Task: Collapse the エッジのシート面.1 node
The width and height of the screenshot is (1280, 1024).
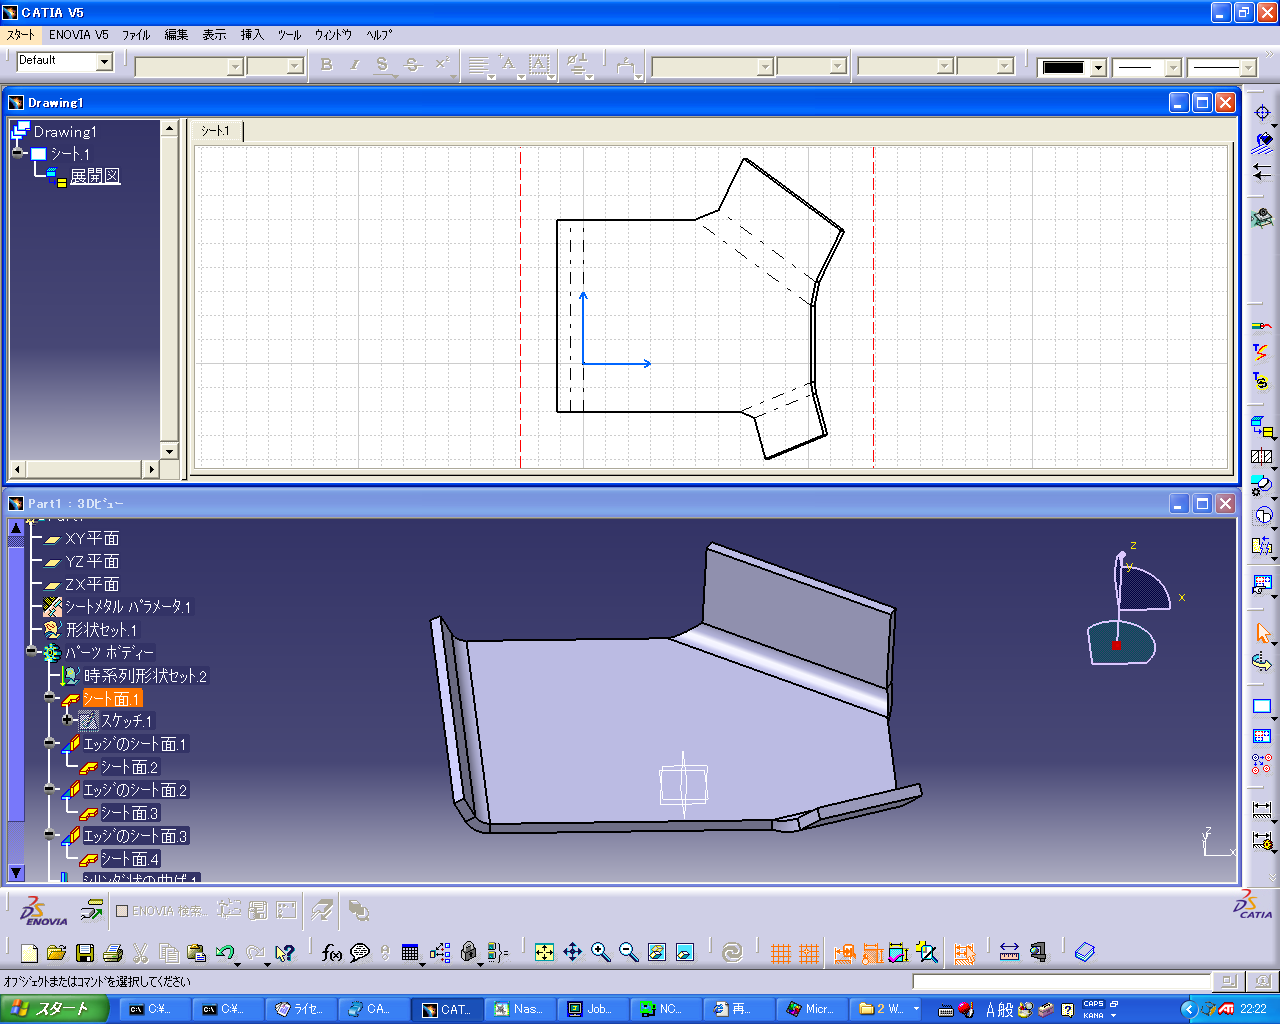Action: (x=50, y=743)
